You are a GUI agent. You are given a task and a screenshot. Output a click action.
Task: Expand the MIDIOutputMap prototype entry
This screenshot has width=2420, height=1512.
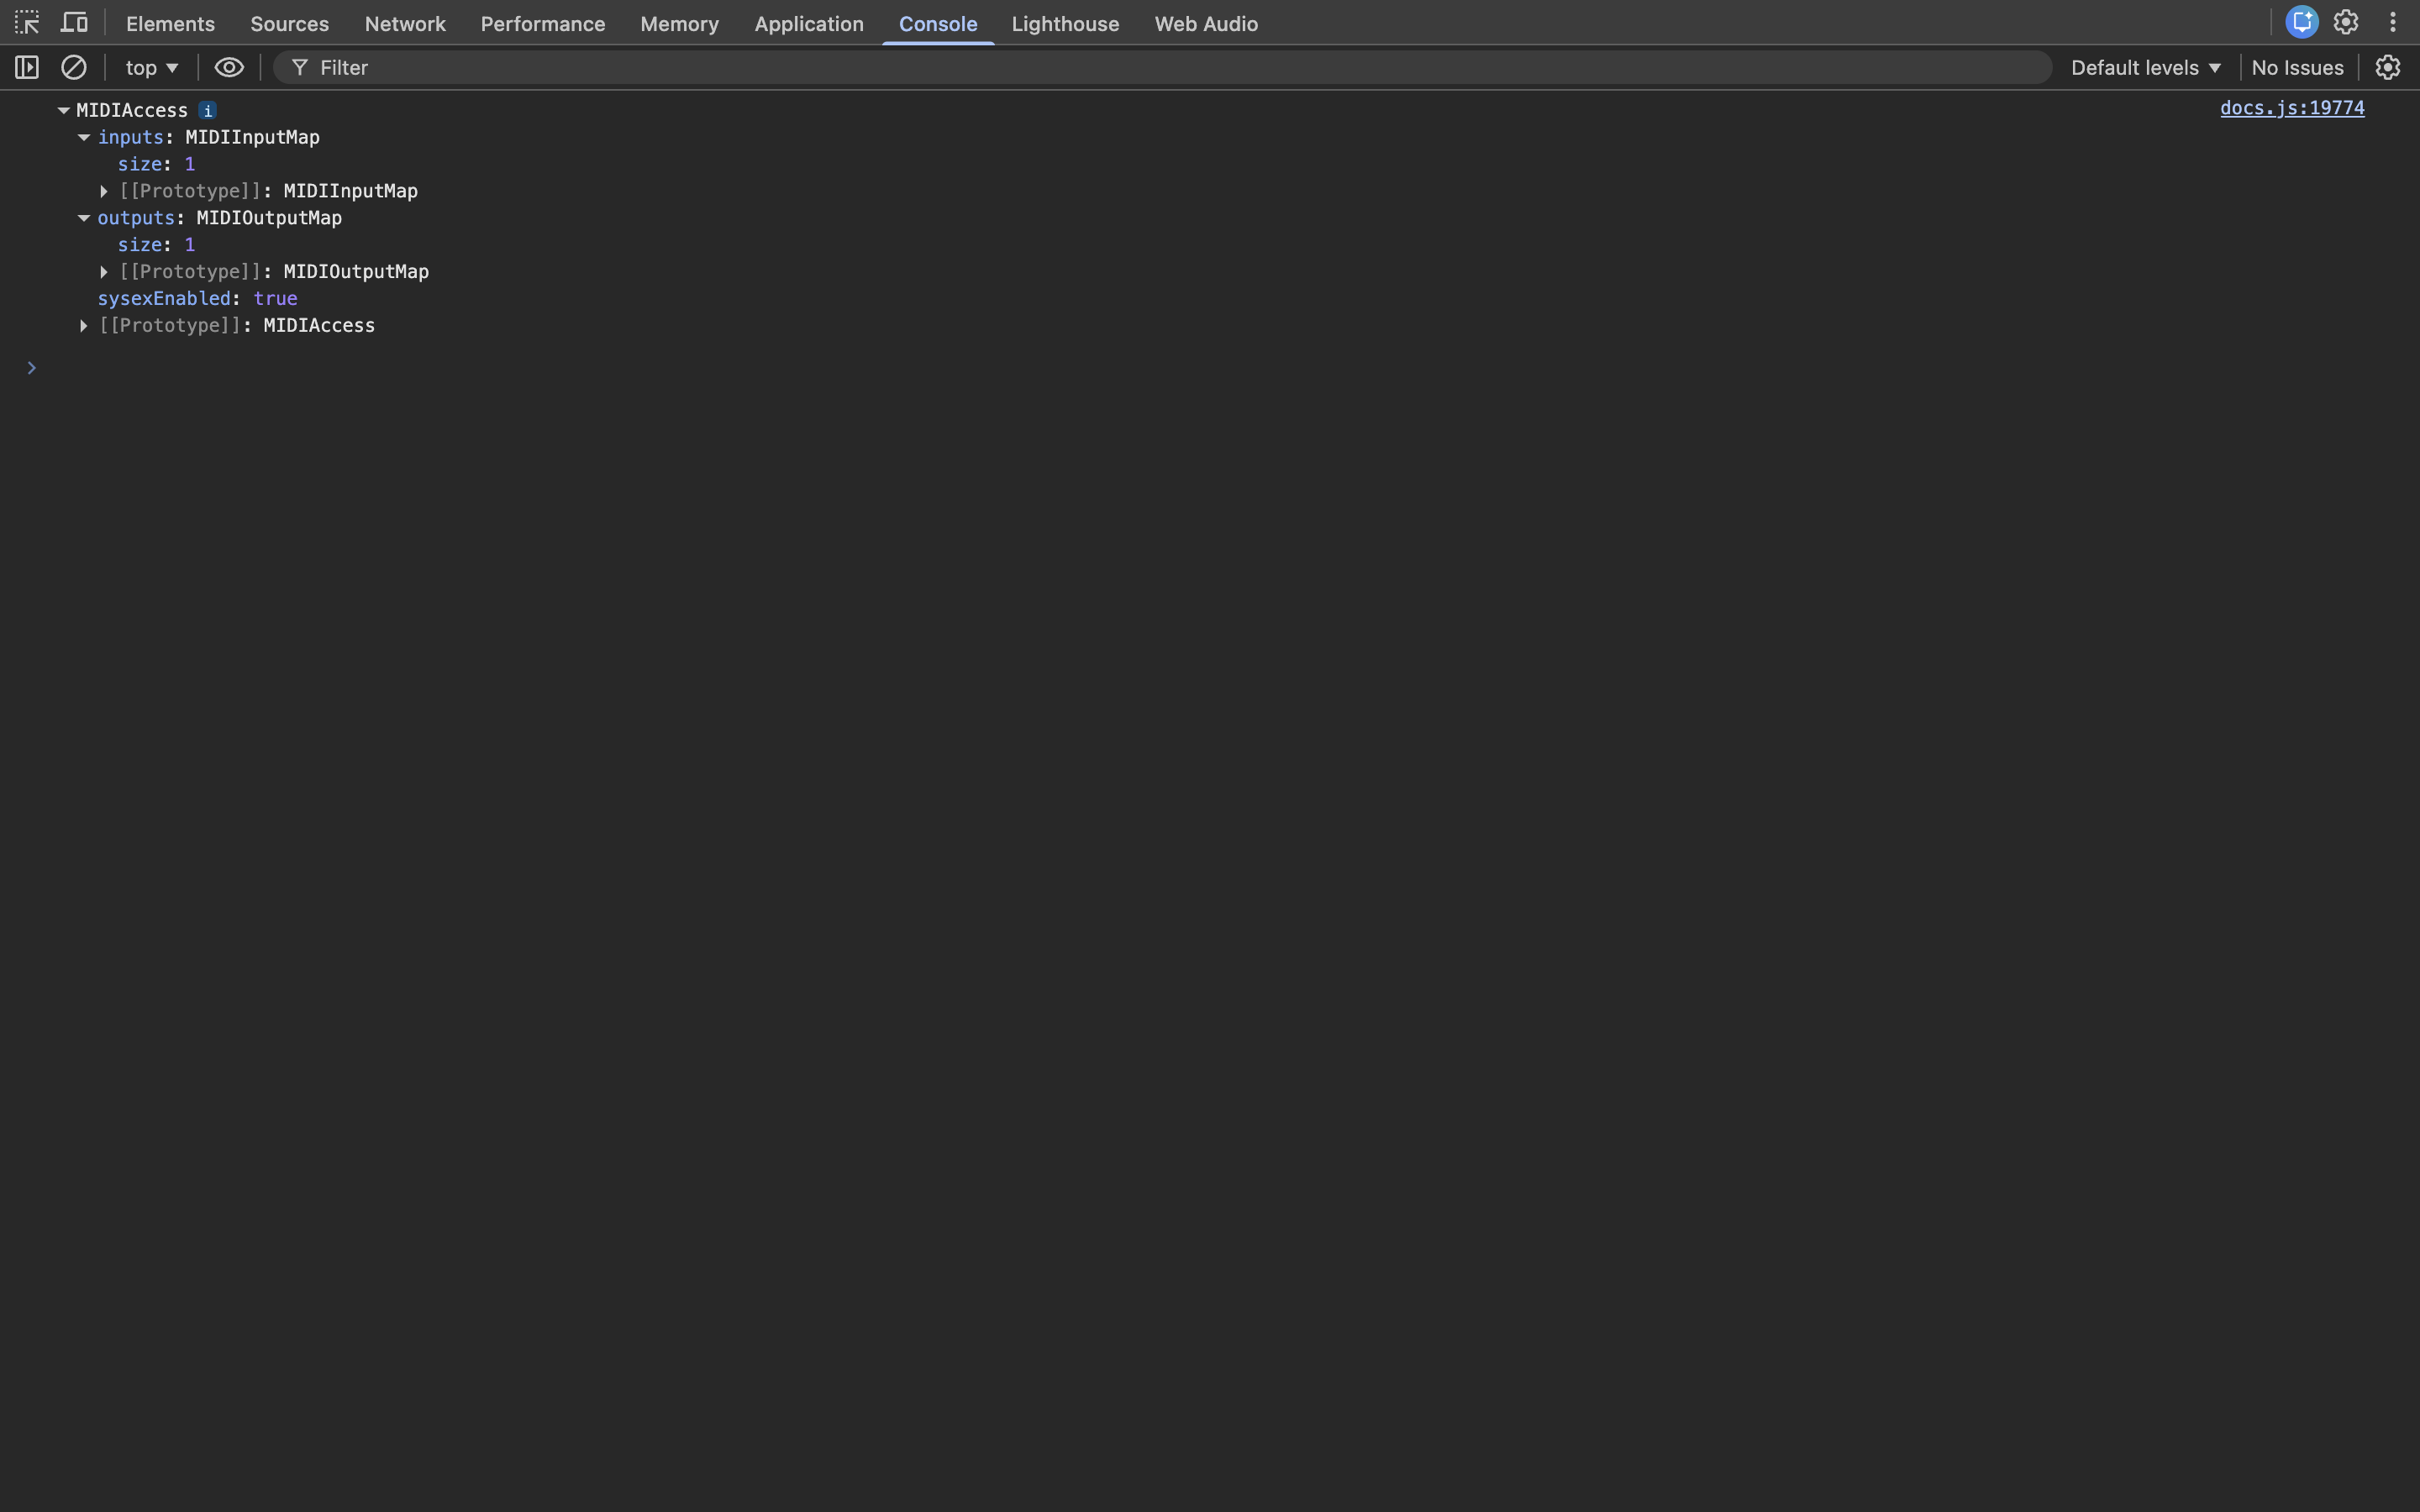tap(104, 272)
